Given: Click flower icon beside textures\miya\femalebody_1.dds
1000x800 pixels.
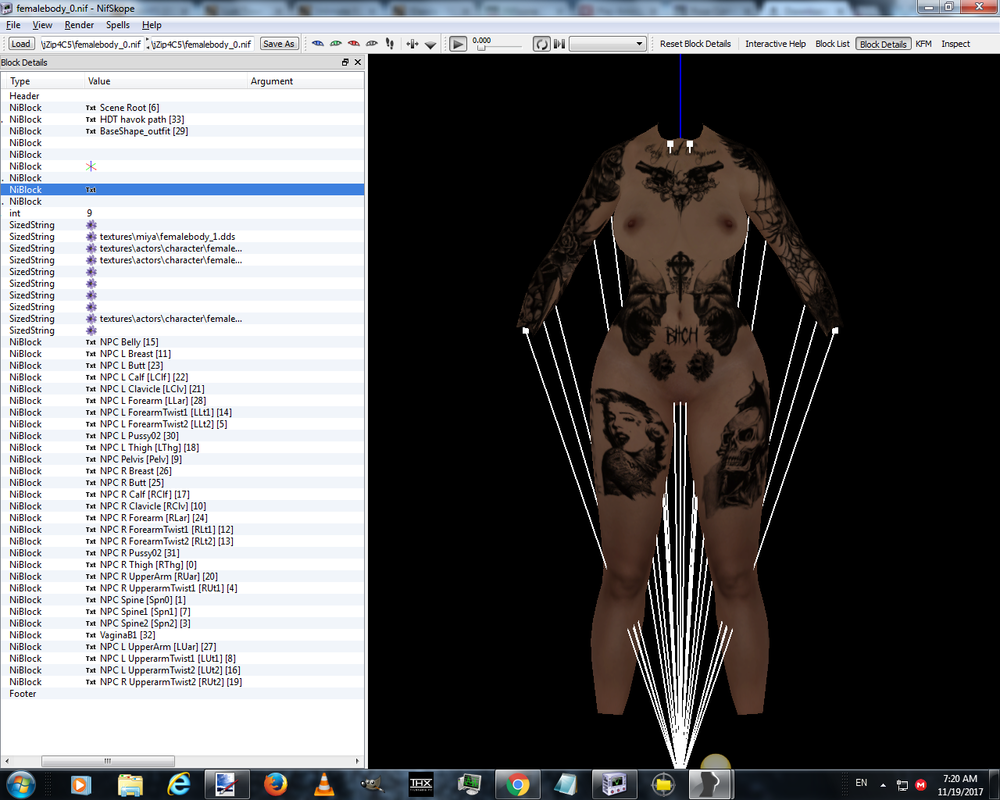Looking at the screenshot, I should (91, 237).
